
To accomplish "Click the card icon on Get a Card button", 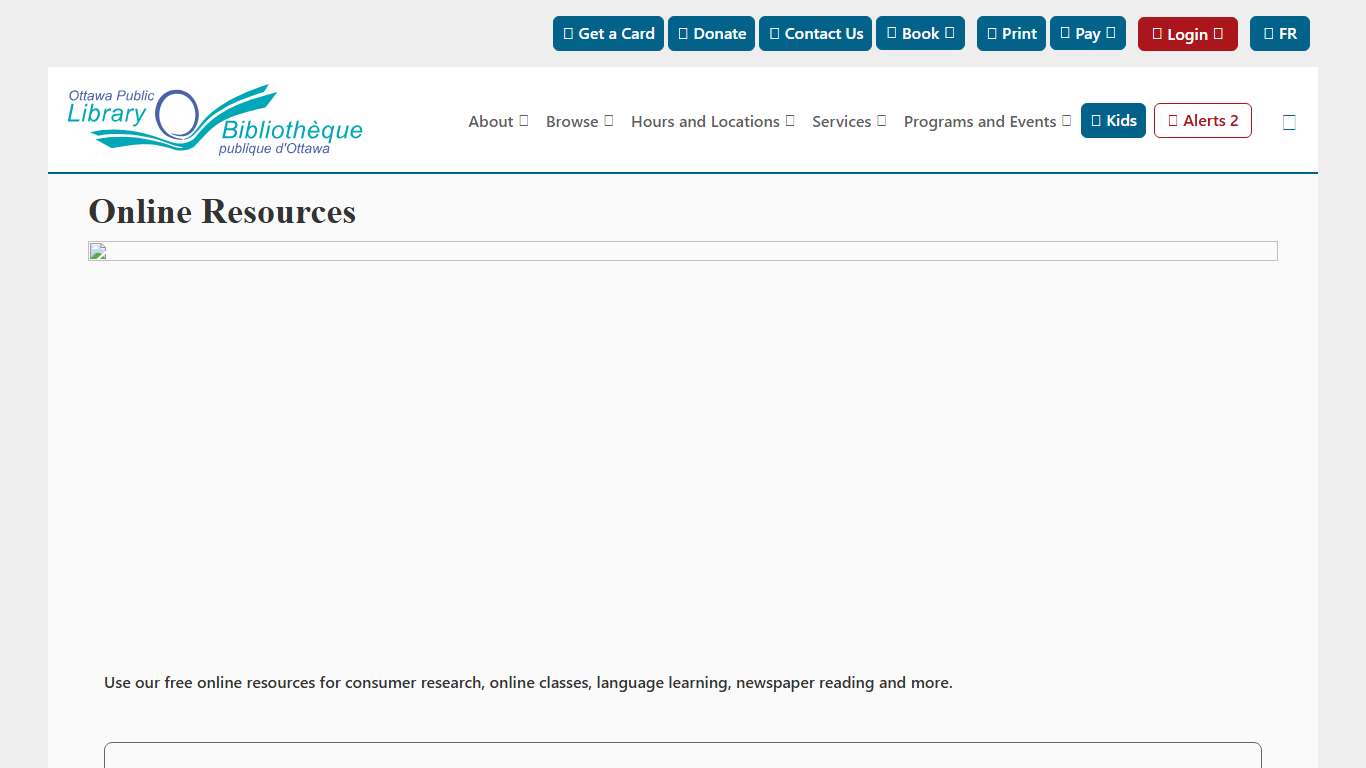I will pos(567,33).
